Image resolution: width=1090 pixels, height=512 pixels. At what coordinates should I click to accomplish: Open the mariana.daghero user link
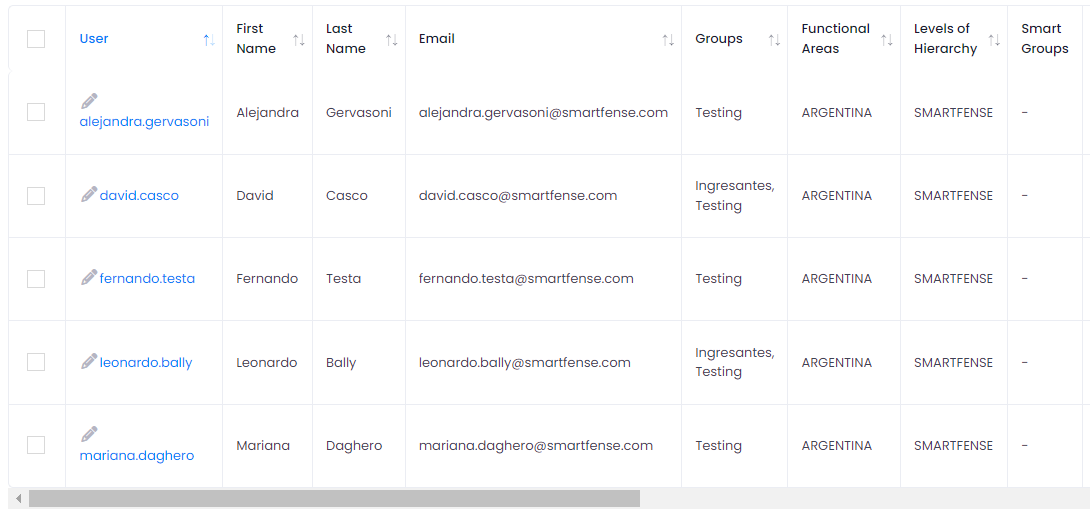(137, 456)
